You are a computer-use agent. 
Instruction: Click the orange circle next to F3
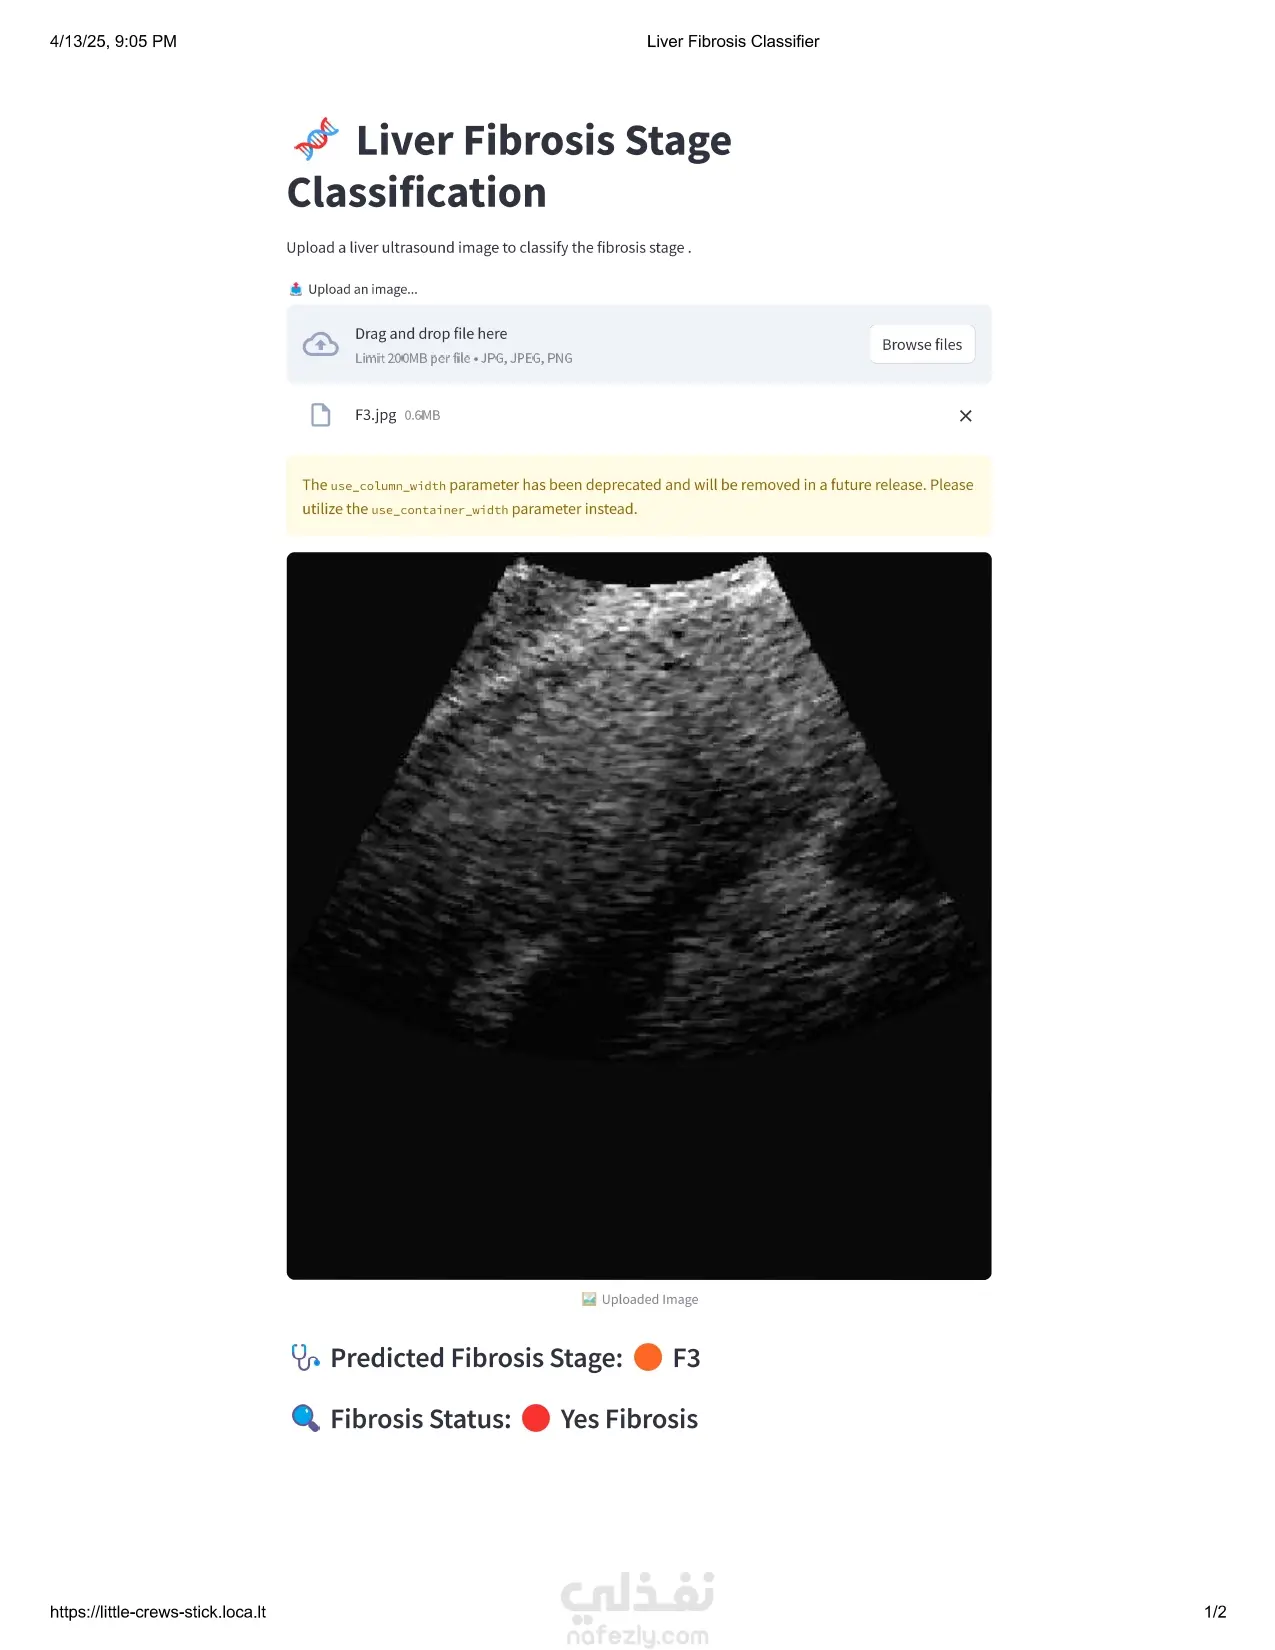(x=648, y=1357)
